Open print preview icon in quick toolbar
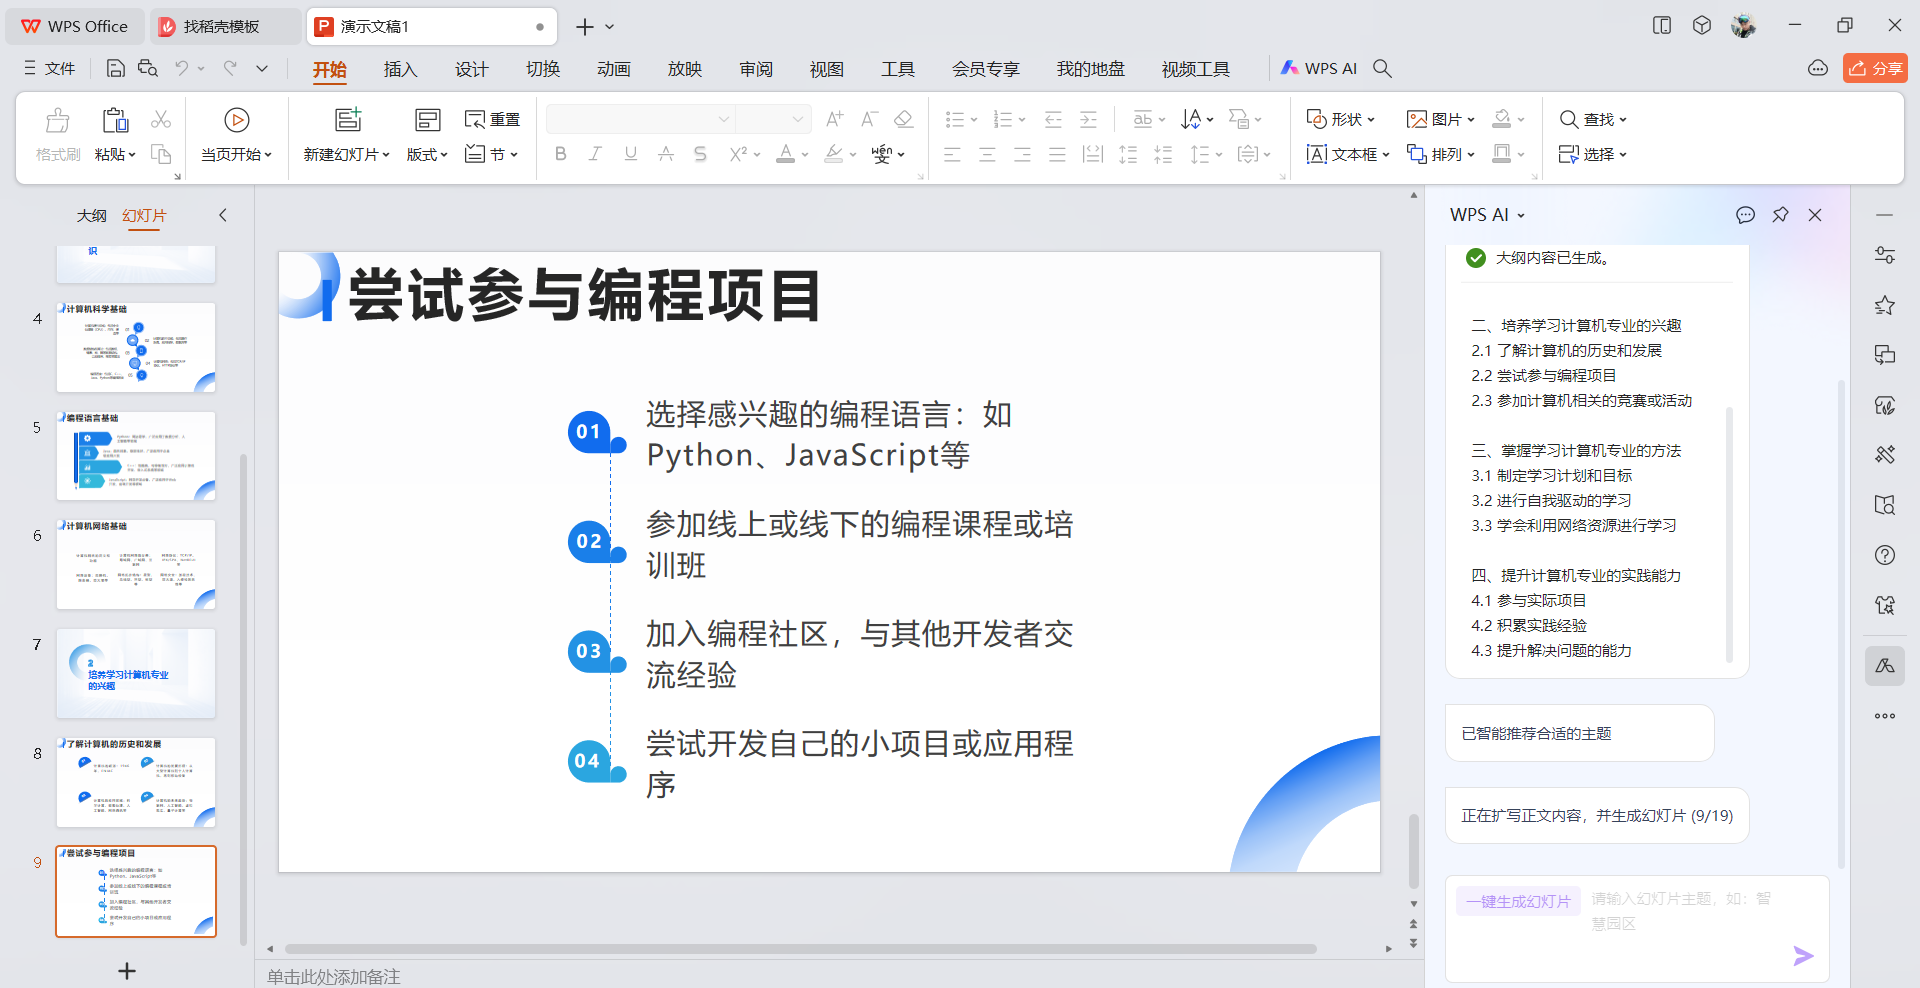The width and height of the screenshot is (1920, 988). tap(148, 68)
